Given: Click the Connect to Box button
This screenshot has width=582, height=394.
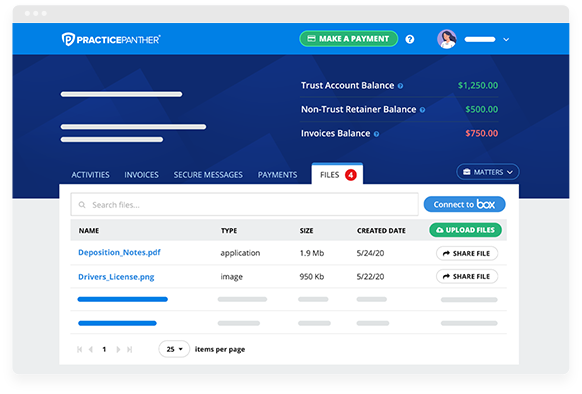Looking at the screenshot, I should 464,204.
